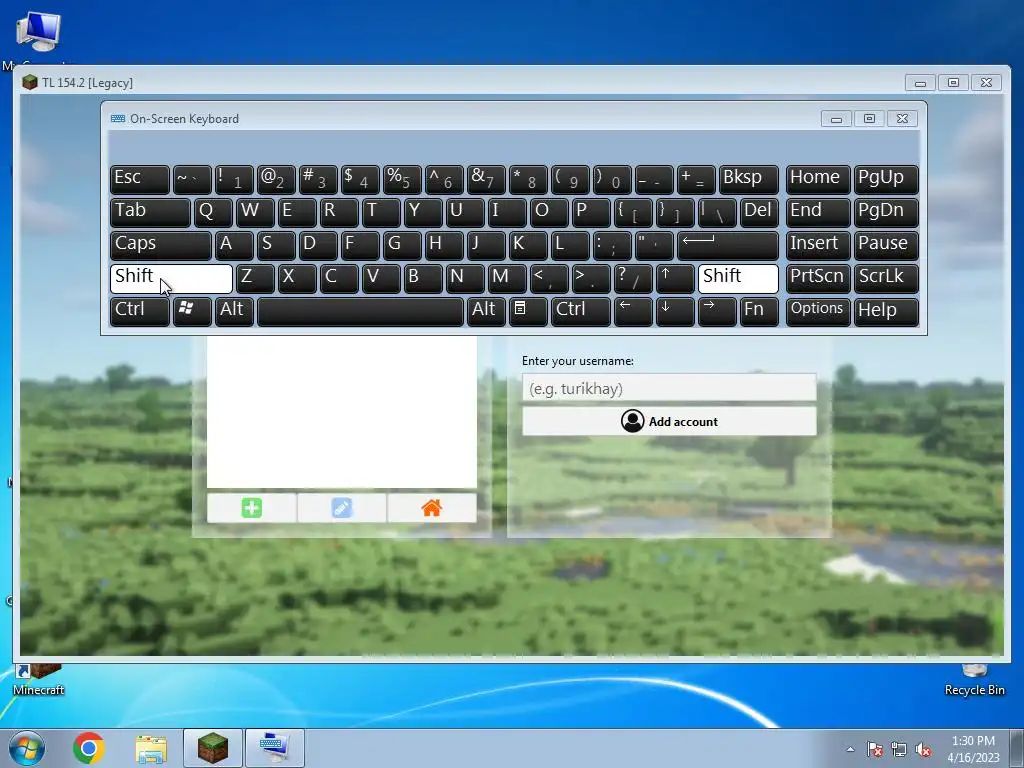The height and width of the screenshot is (768, 1024).
Task: Click the down arrow key
Action: 675,312
